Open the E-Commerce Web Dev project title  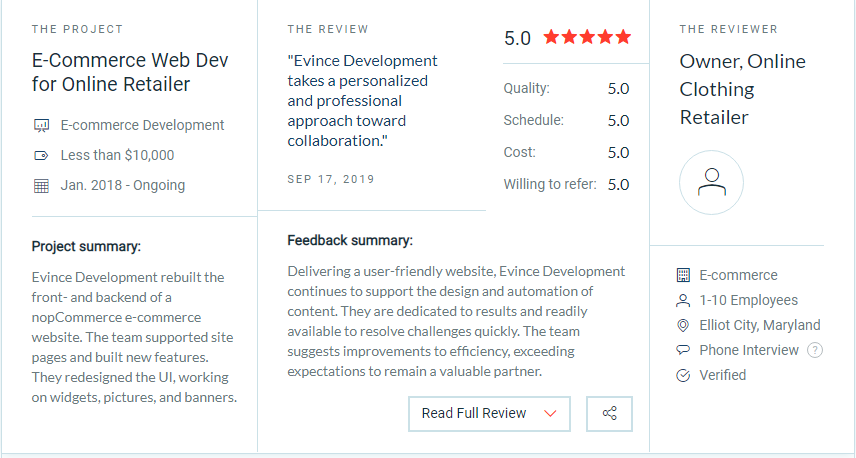[x=130, y=72]
